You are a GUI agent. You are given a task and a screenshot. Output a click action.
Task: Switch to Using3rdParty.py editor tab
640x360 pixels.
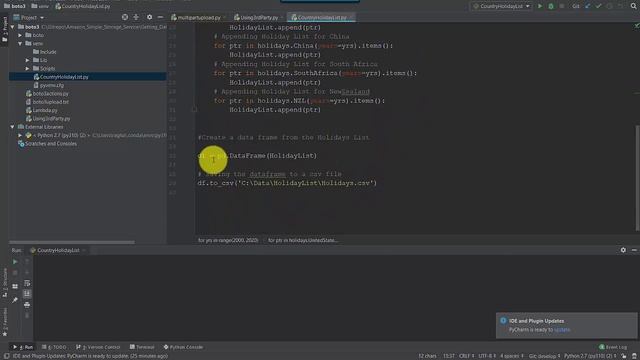point(258,18)
